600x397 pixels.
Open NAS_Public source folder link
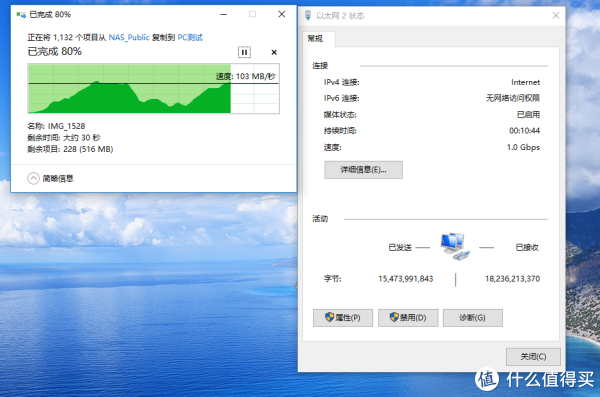coord(129,37)
